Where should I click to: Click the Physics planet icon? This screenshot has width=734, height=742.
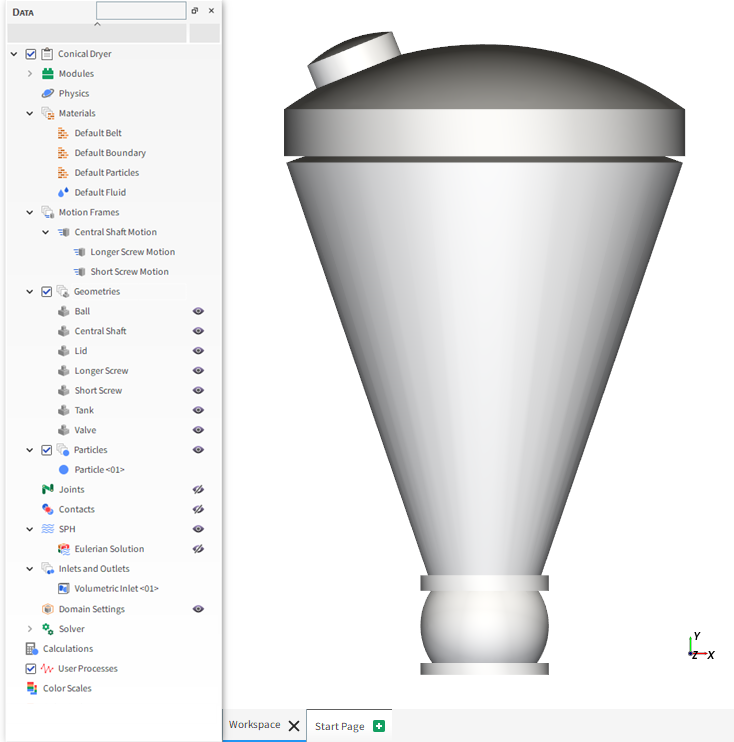point(47,93)
